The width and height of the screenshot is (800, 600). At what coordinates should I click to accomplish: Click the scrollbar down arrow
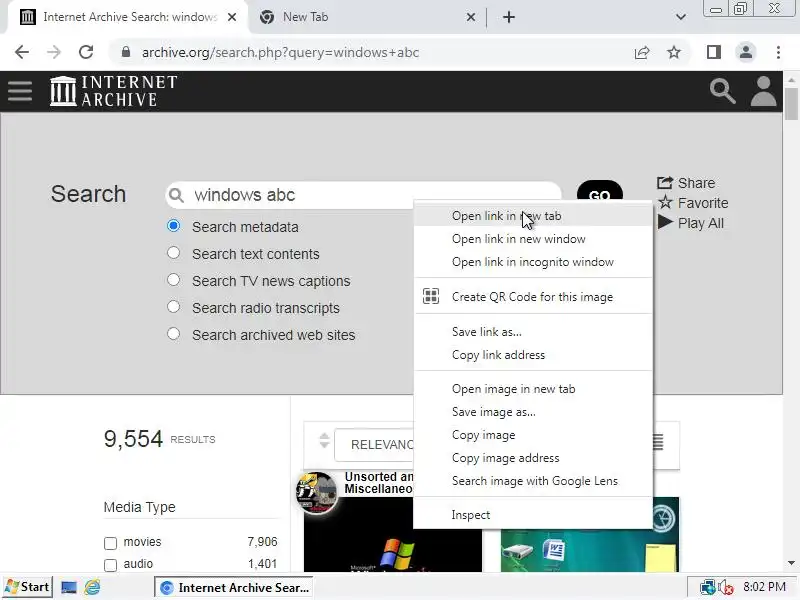[791, 563]
